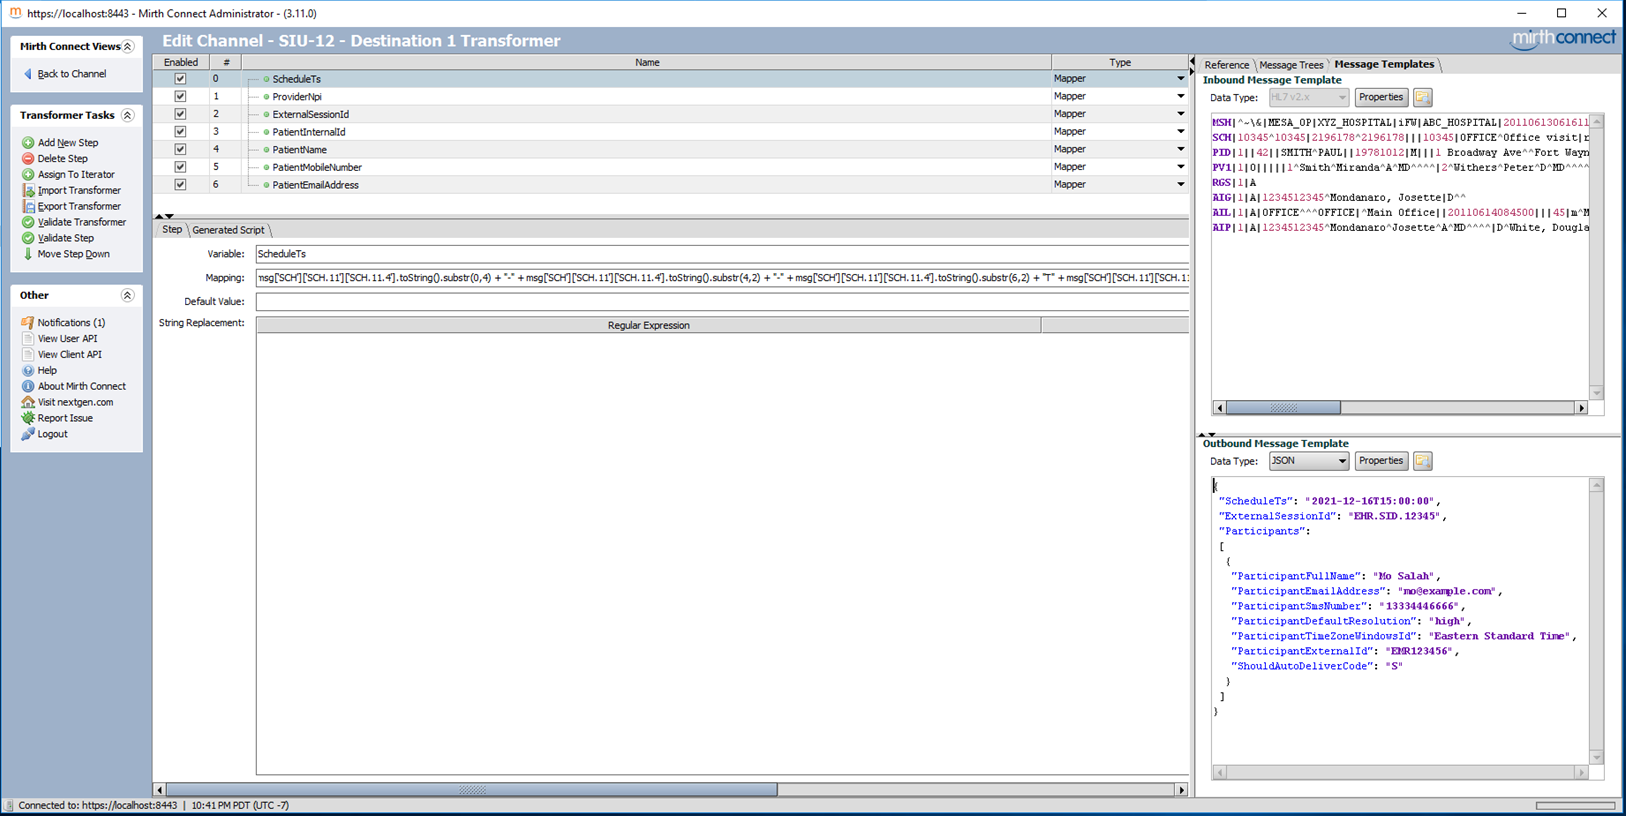Viewport: 1626px width, 816px height.
Task: Click the Delete Step icon
Action: (28, 159)
